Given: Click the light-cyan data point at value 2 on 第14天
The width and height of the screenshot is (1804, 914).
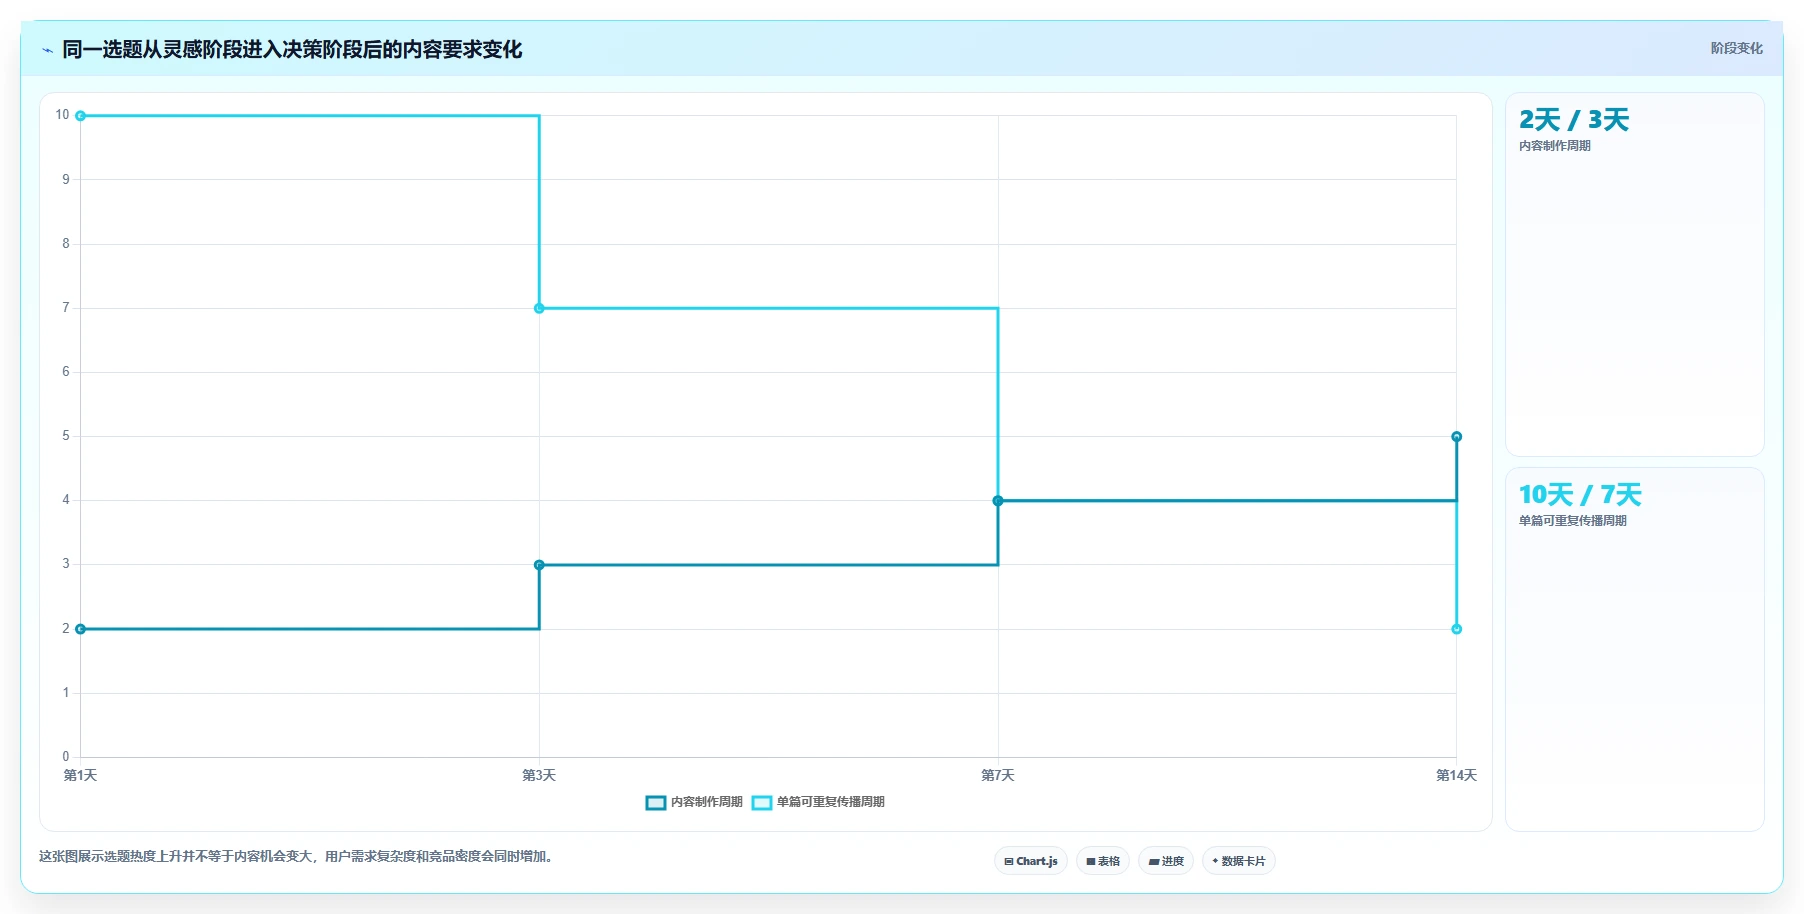Looking at the screenshot, I should click(1457, 629).
